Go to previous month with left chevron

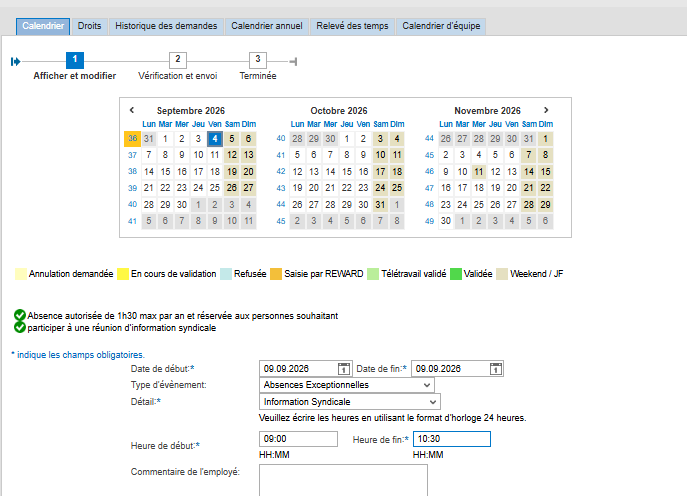point(131,110)
